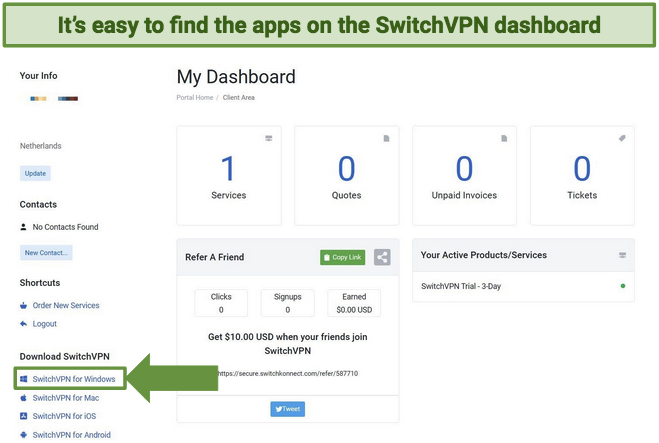Click the green Copy Link button

[x=343, y=257]
